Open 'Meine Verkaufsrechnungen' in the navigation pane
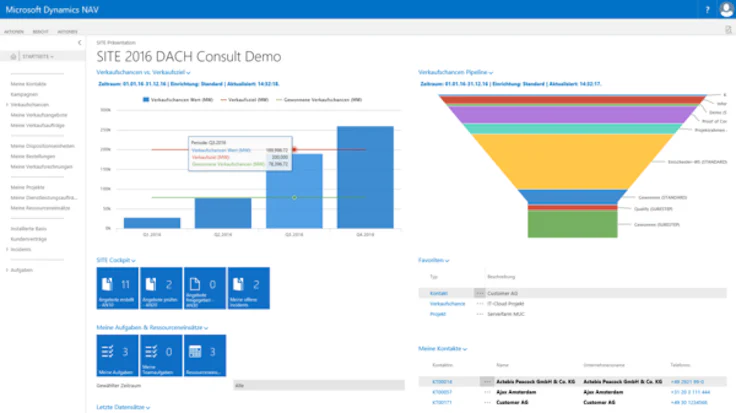This screenshot has width=736, height=413. tap(41, 167)
